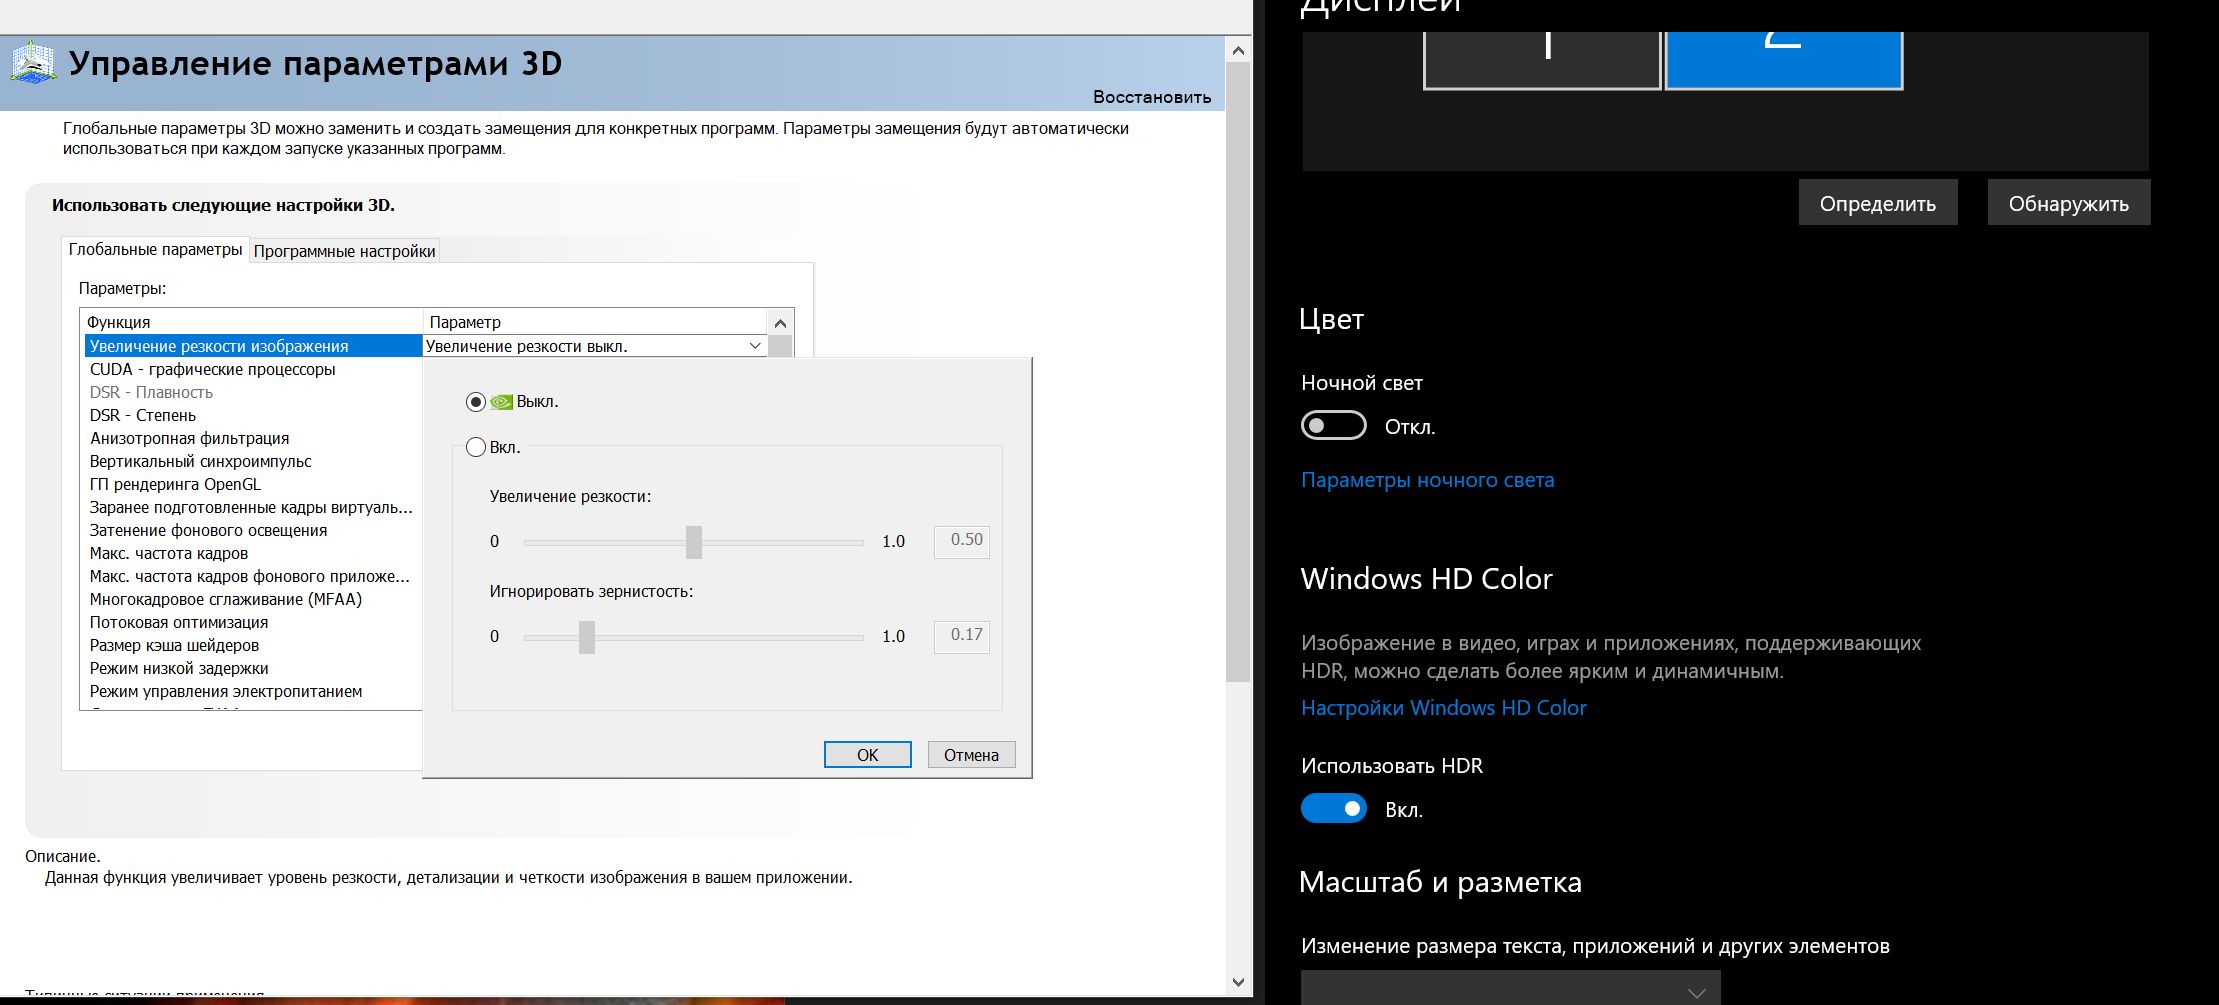Expand the Увеличение резкости выкл. dropdown
The image size is (2219, 1005).
click(x=755, y=346)
